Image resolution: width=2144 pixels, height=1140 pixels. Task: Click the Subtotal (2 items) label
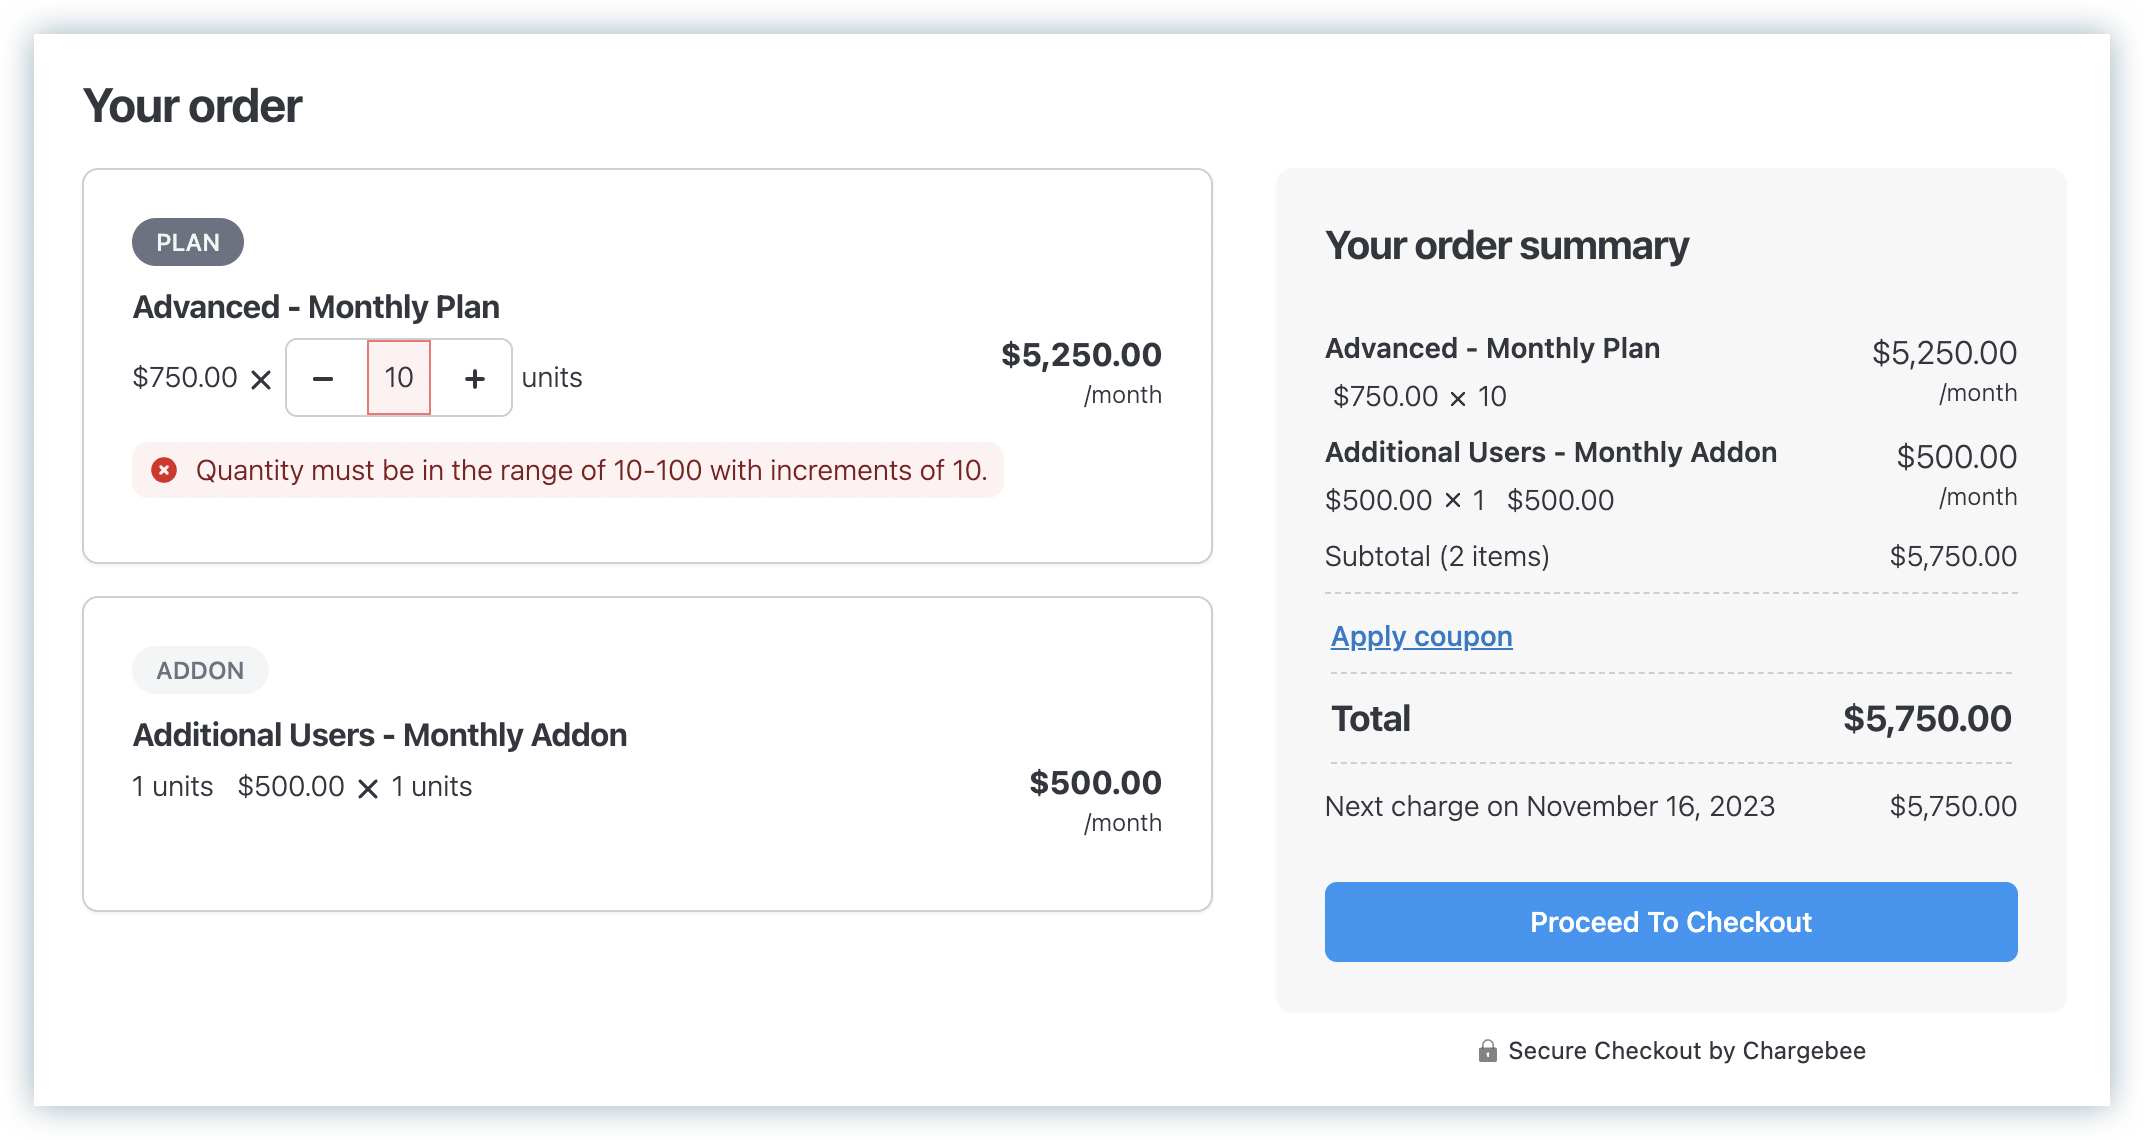pos(1437,556)
